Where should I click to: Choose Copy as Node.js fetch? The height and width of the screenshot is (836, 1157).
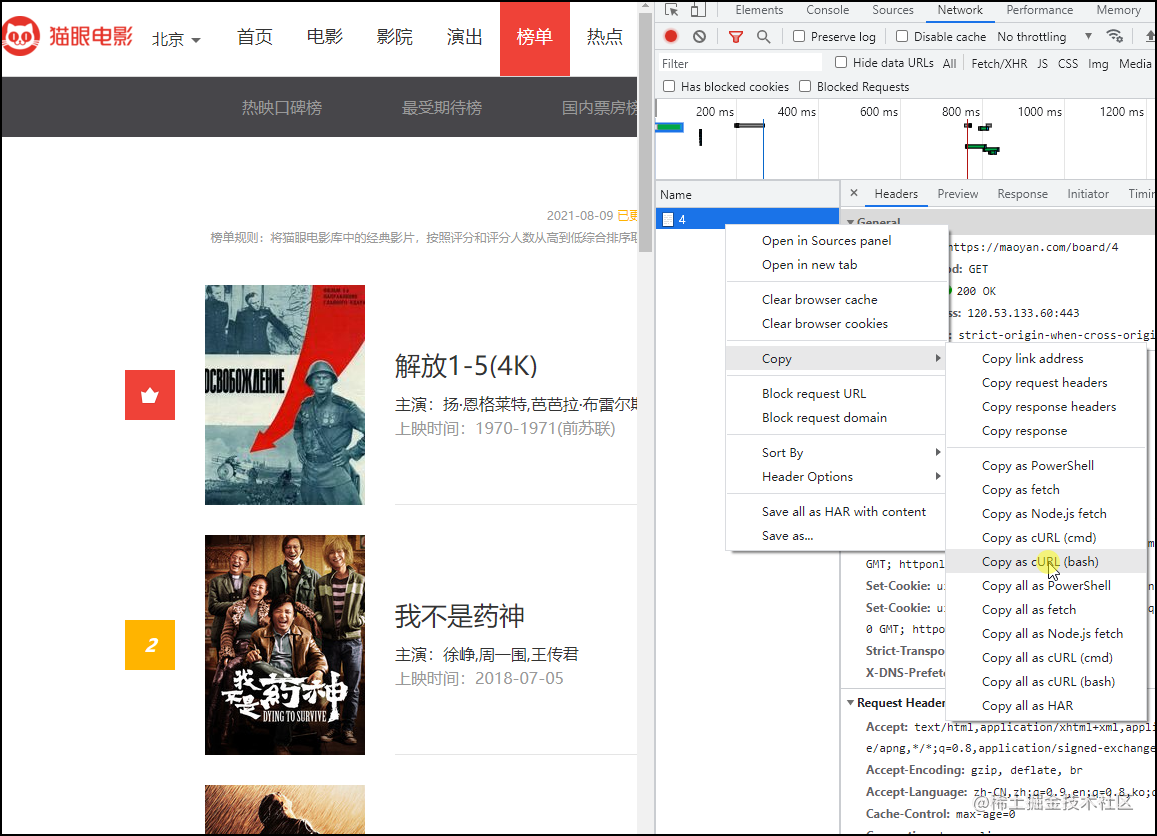(x=1046, y=514)
